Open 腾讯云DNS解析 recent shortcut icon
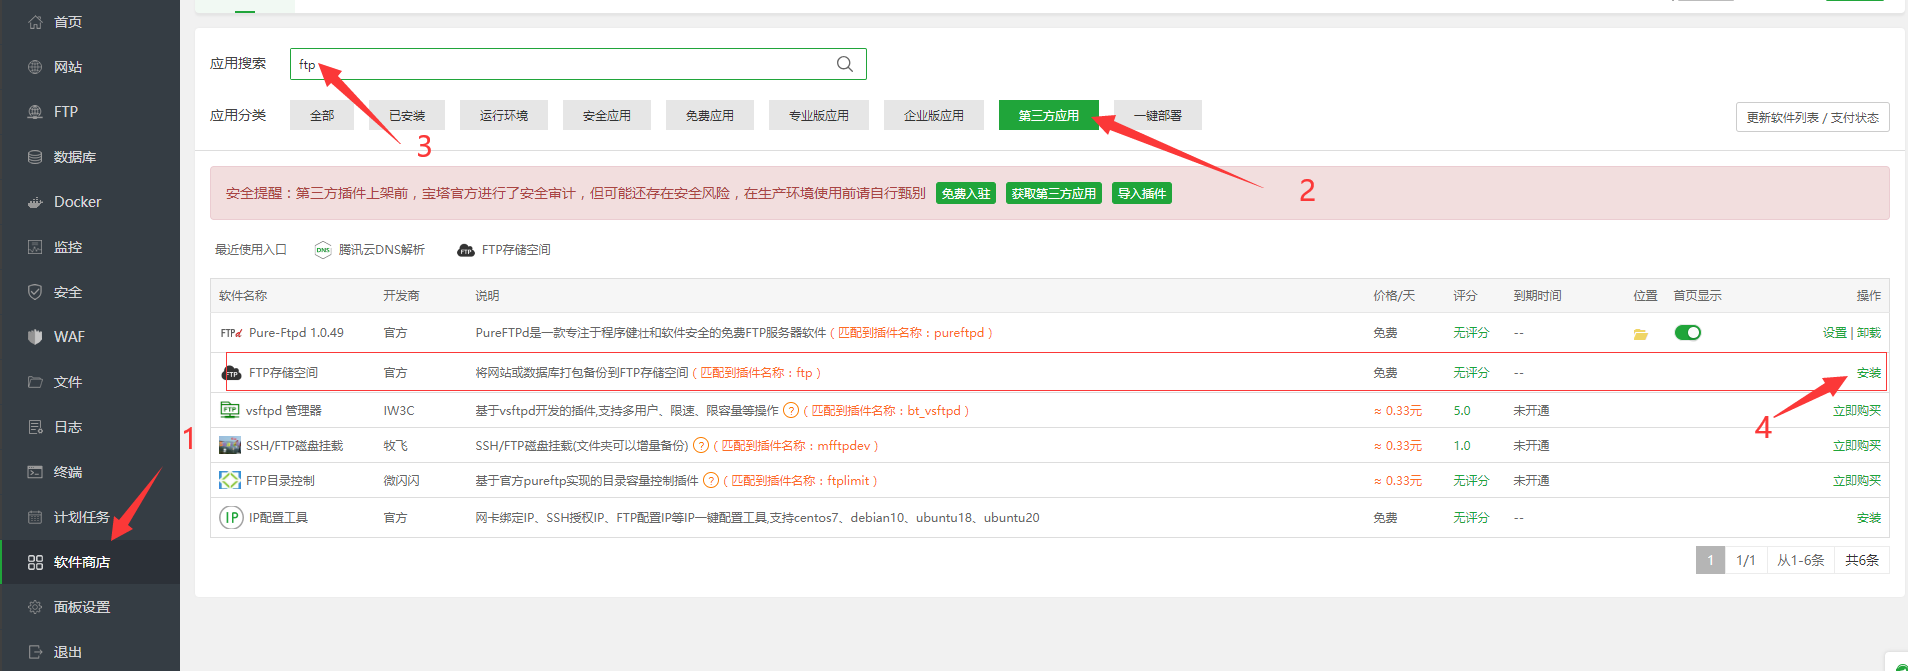 click(x=323, y=250)
